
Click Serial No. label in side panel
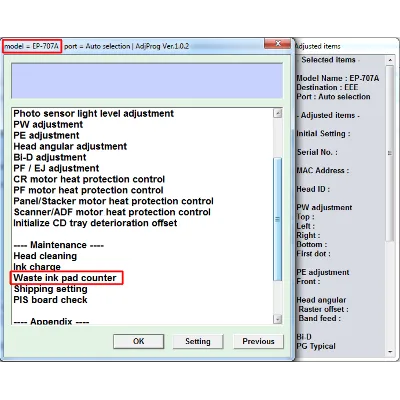tap(317, 152)
